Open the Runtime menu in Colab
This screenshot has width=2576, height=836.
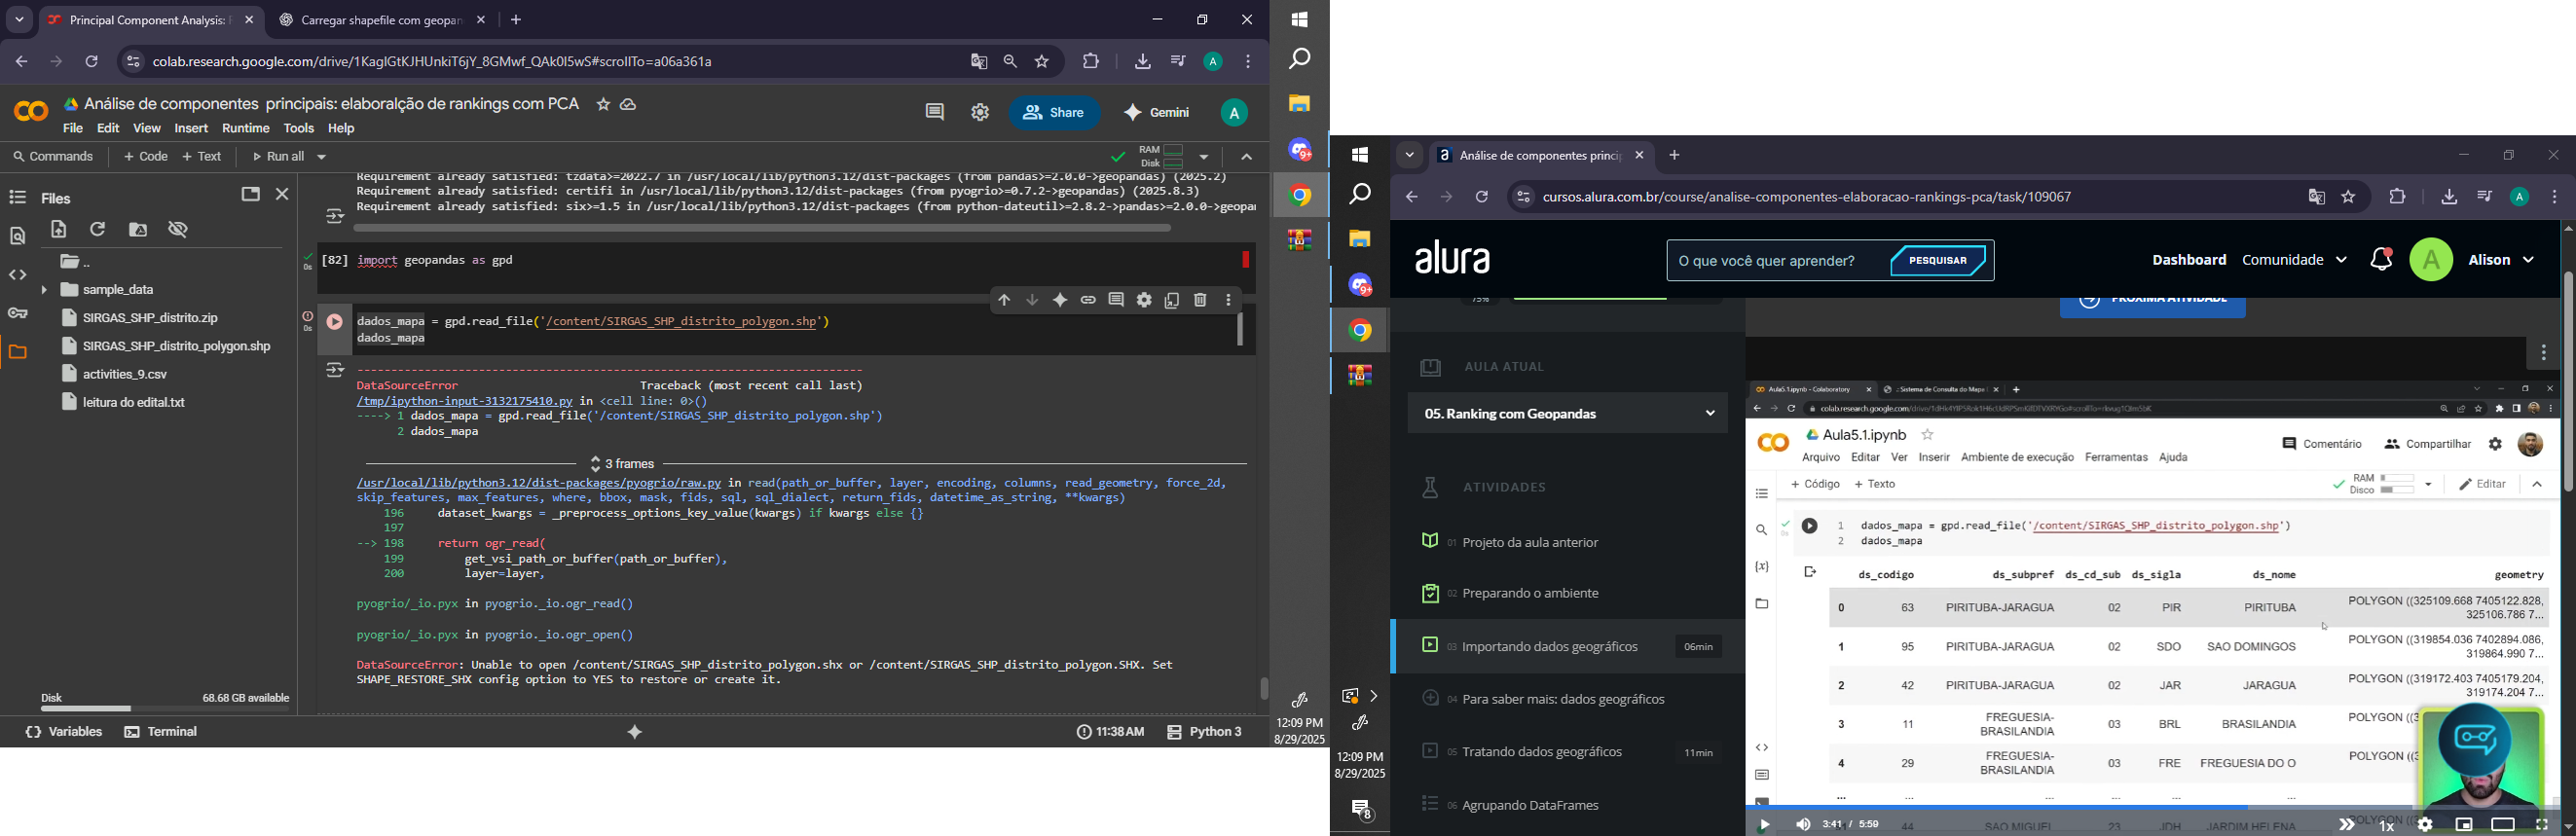coord(246,129)
